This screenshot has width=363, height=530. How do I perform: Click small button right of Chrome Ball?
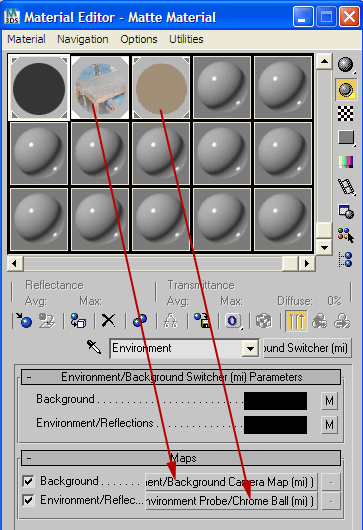pyautogui.click(x=331, y=501)
